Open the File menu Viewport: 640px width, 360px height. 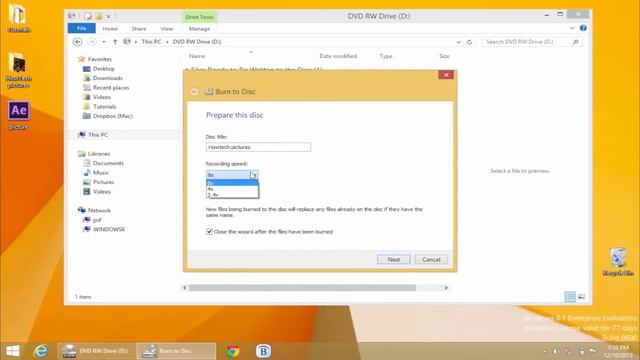(x=82, y=28)
